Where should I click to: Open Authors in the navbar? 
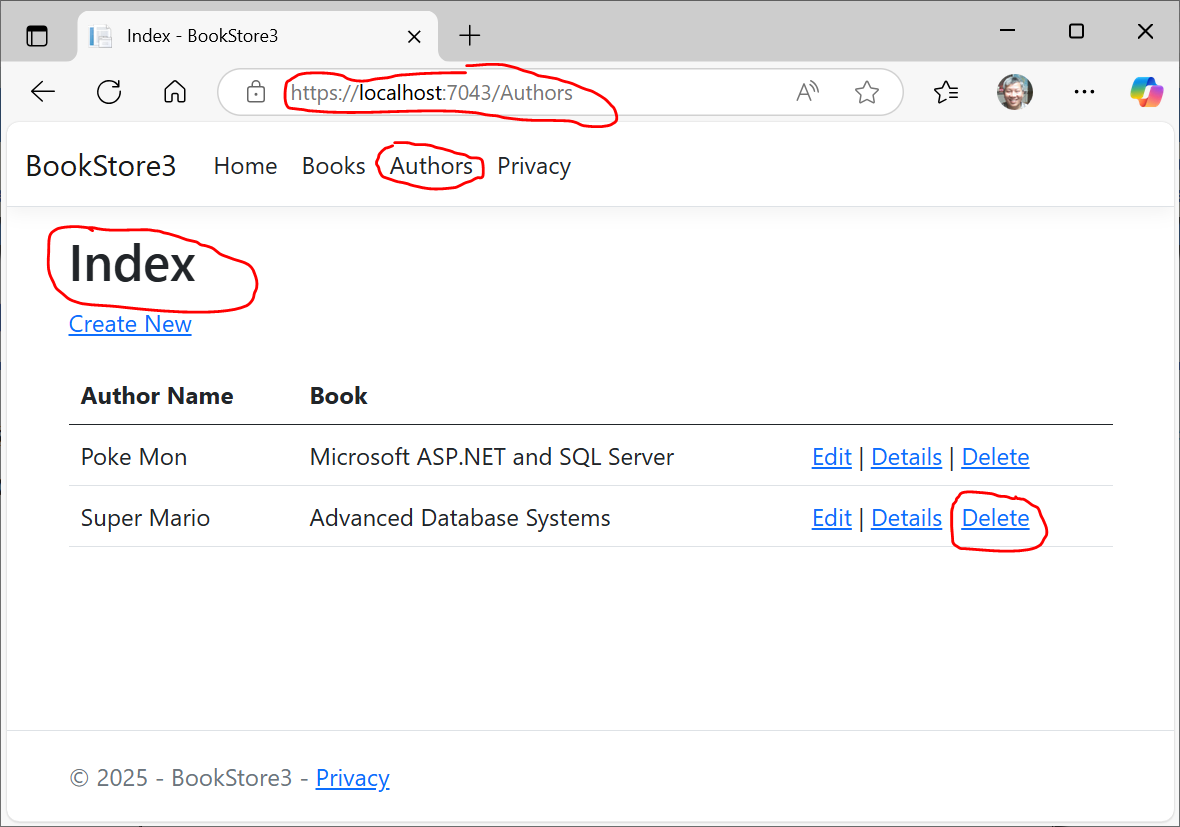click(x=431, y=166)
